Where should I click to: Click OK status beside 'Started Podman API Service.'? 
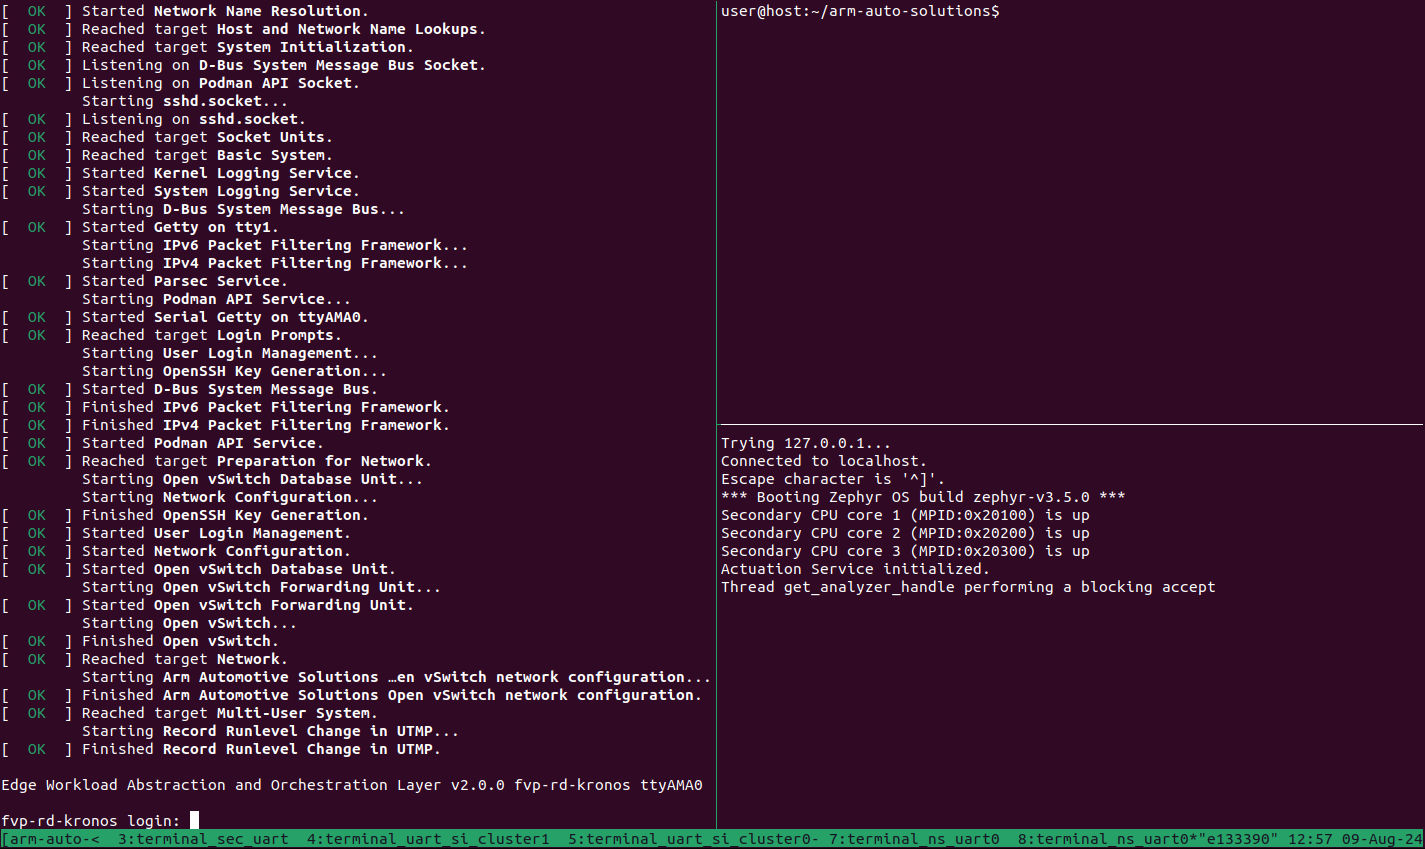[x=37, y=443]
